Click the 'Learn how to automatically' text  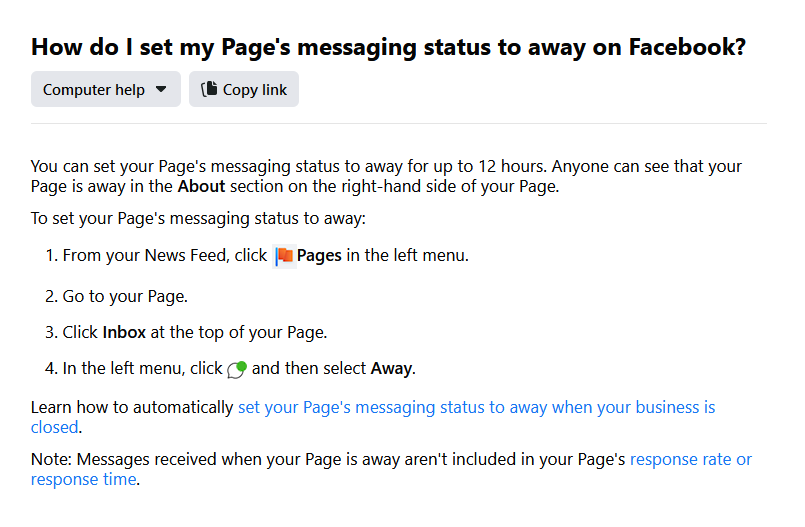tap(133, 407)
